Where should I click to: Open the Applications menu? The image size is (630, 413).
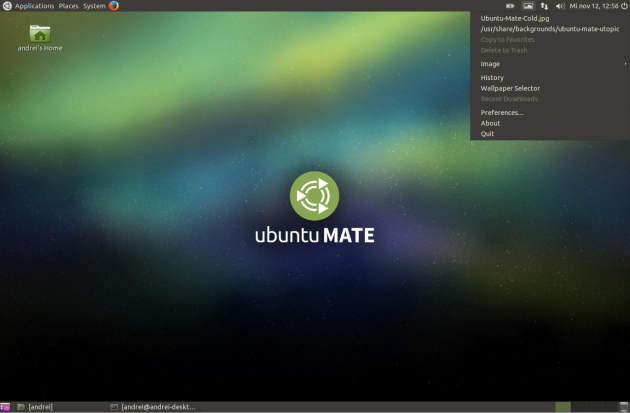click(34, 6)
